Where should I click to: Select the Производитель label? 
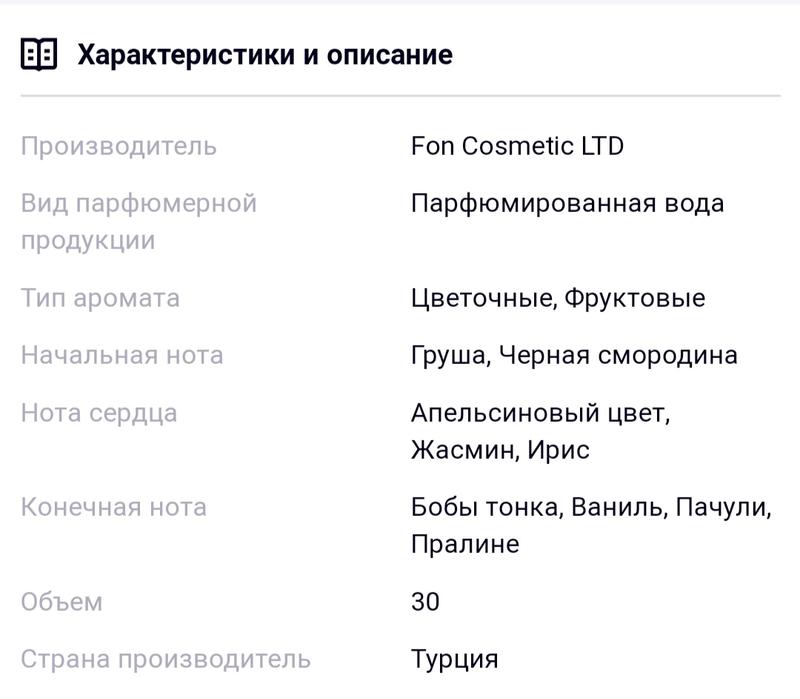coord(118,146)
